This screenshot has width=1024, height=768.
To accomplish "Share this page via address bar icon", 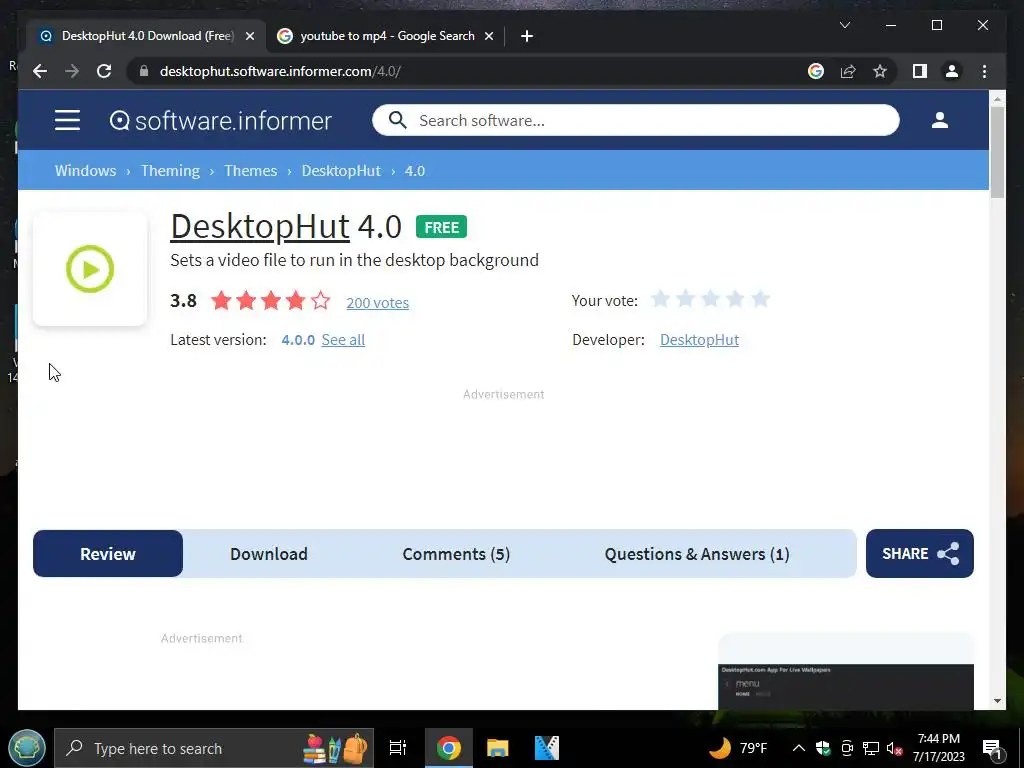I will click(848, 71).
